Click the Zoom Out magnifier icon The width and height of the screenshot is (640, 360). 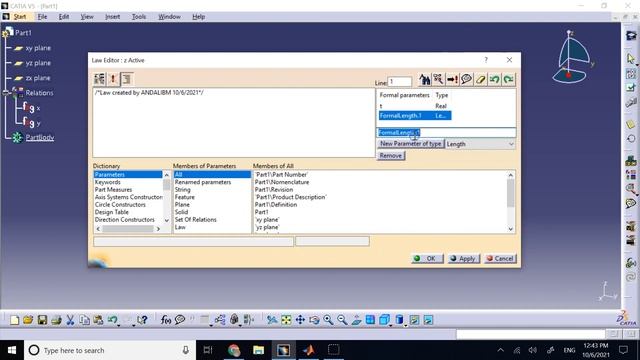coord(342,320)
